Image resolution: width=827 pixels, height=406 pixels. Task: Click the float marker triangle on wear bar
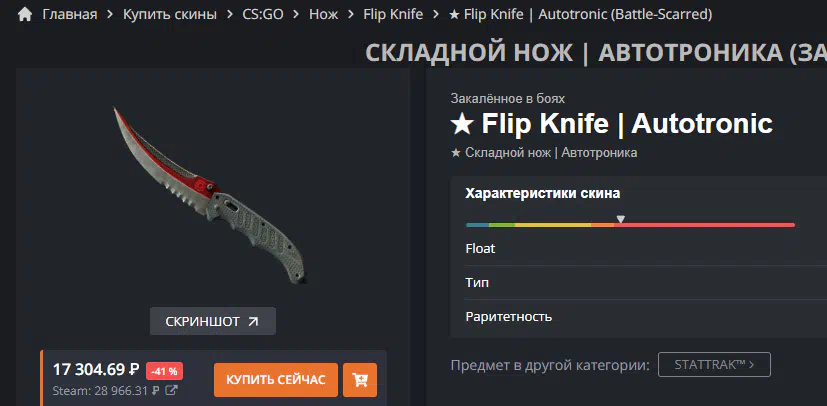tap(621, 219)
